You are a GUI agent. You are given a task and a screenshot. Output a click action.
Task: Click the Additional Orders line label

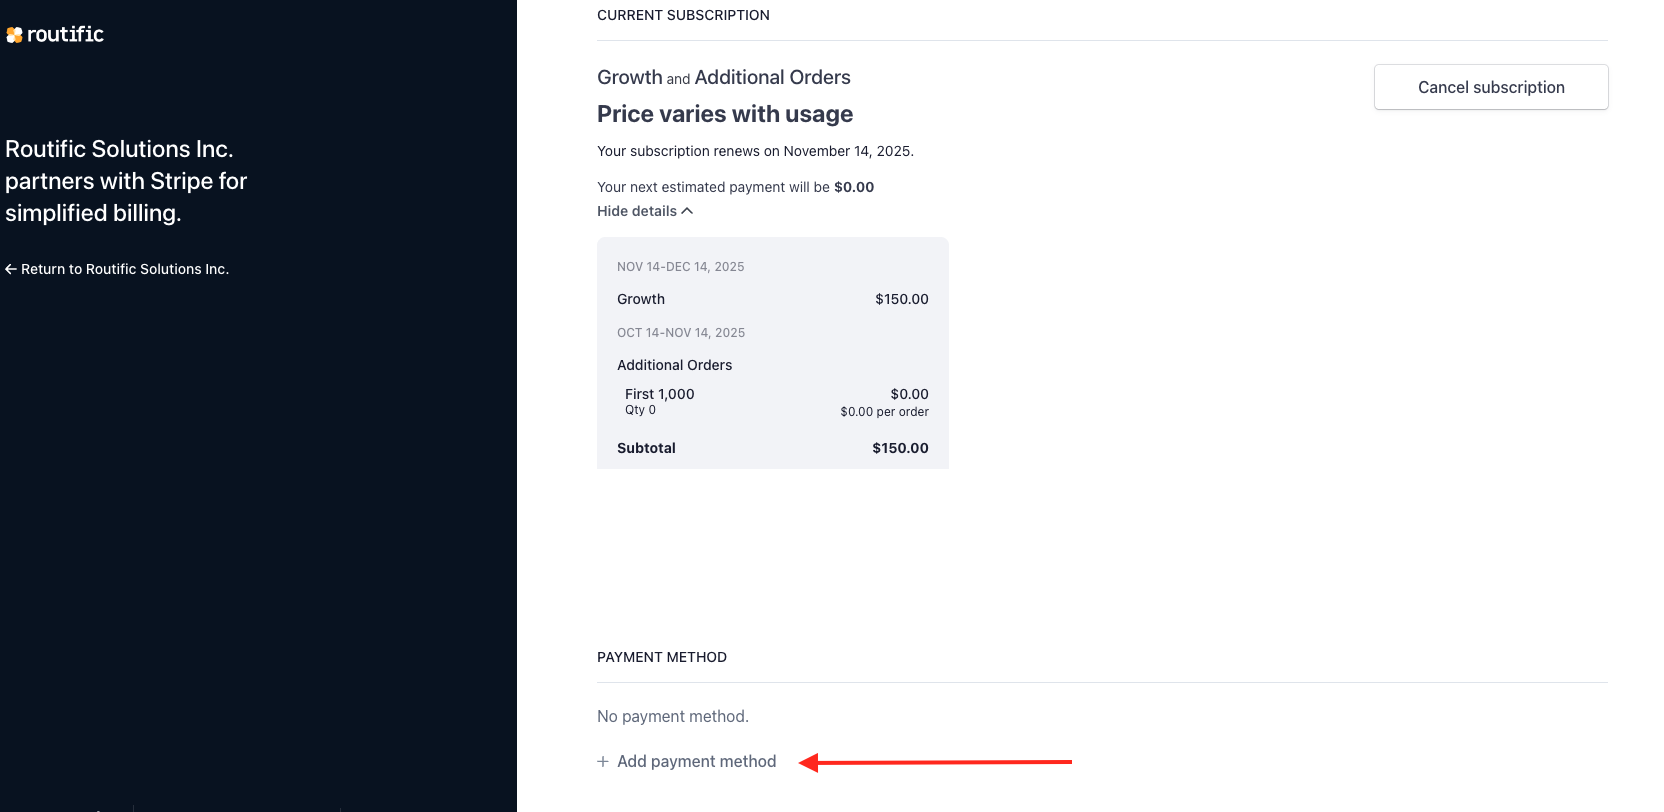tap(674, 365)
